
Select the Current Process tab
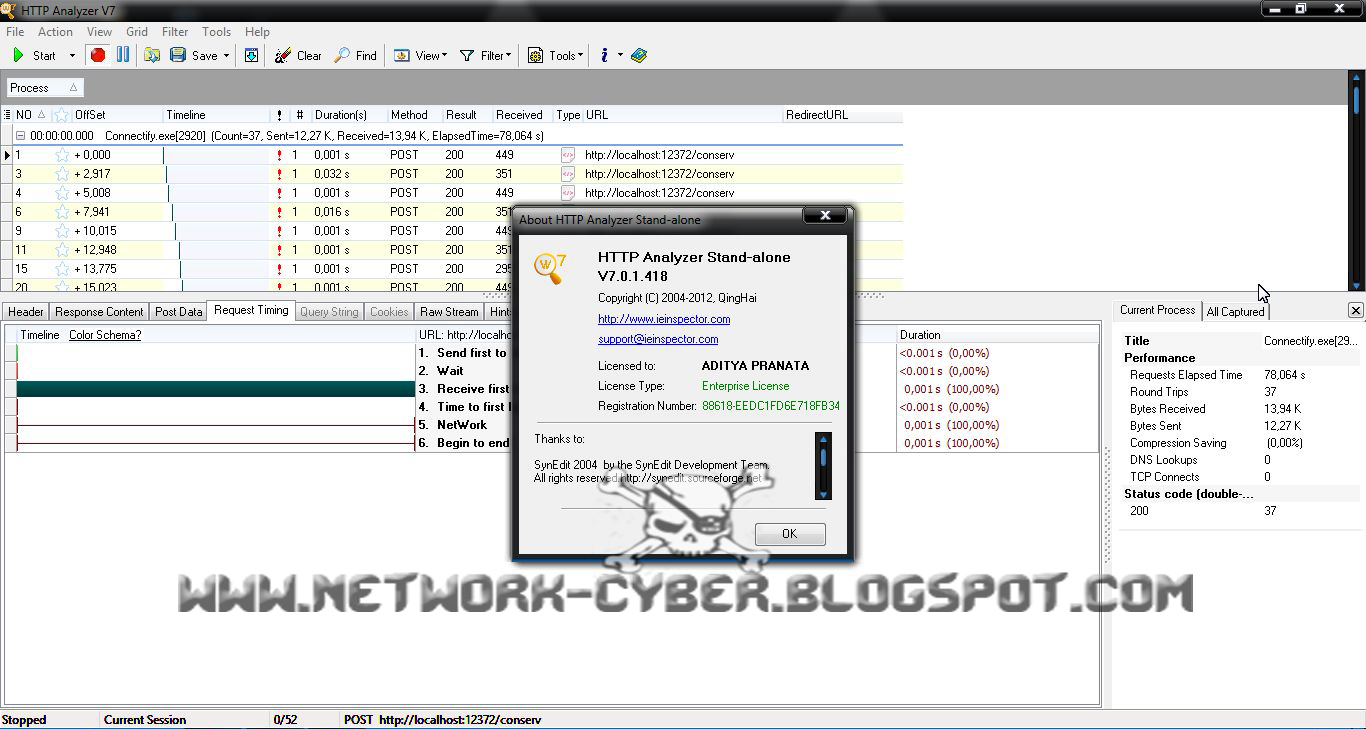pos(1157,310)
